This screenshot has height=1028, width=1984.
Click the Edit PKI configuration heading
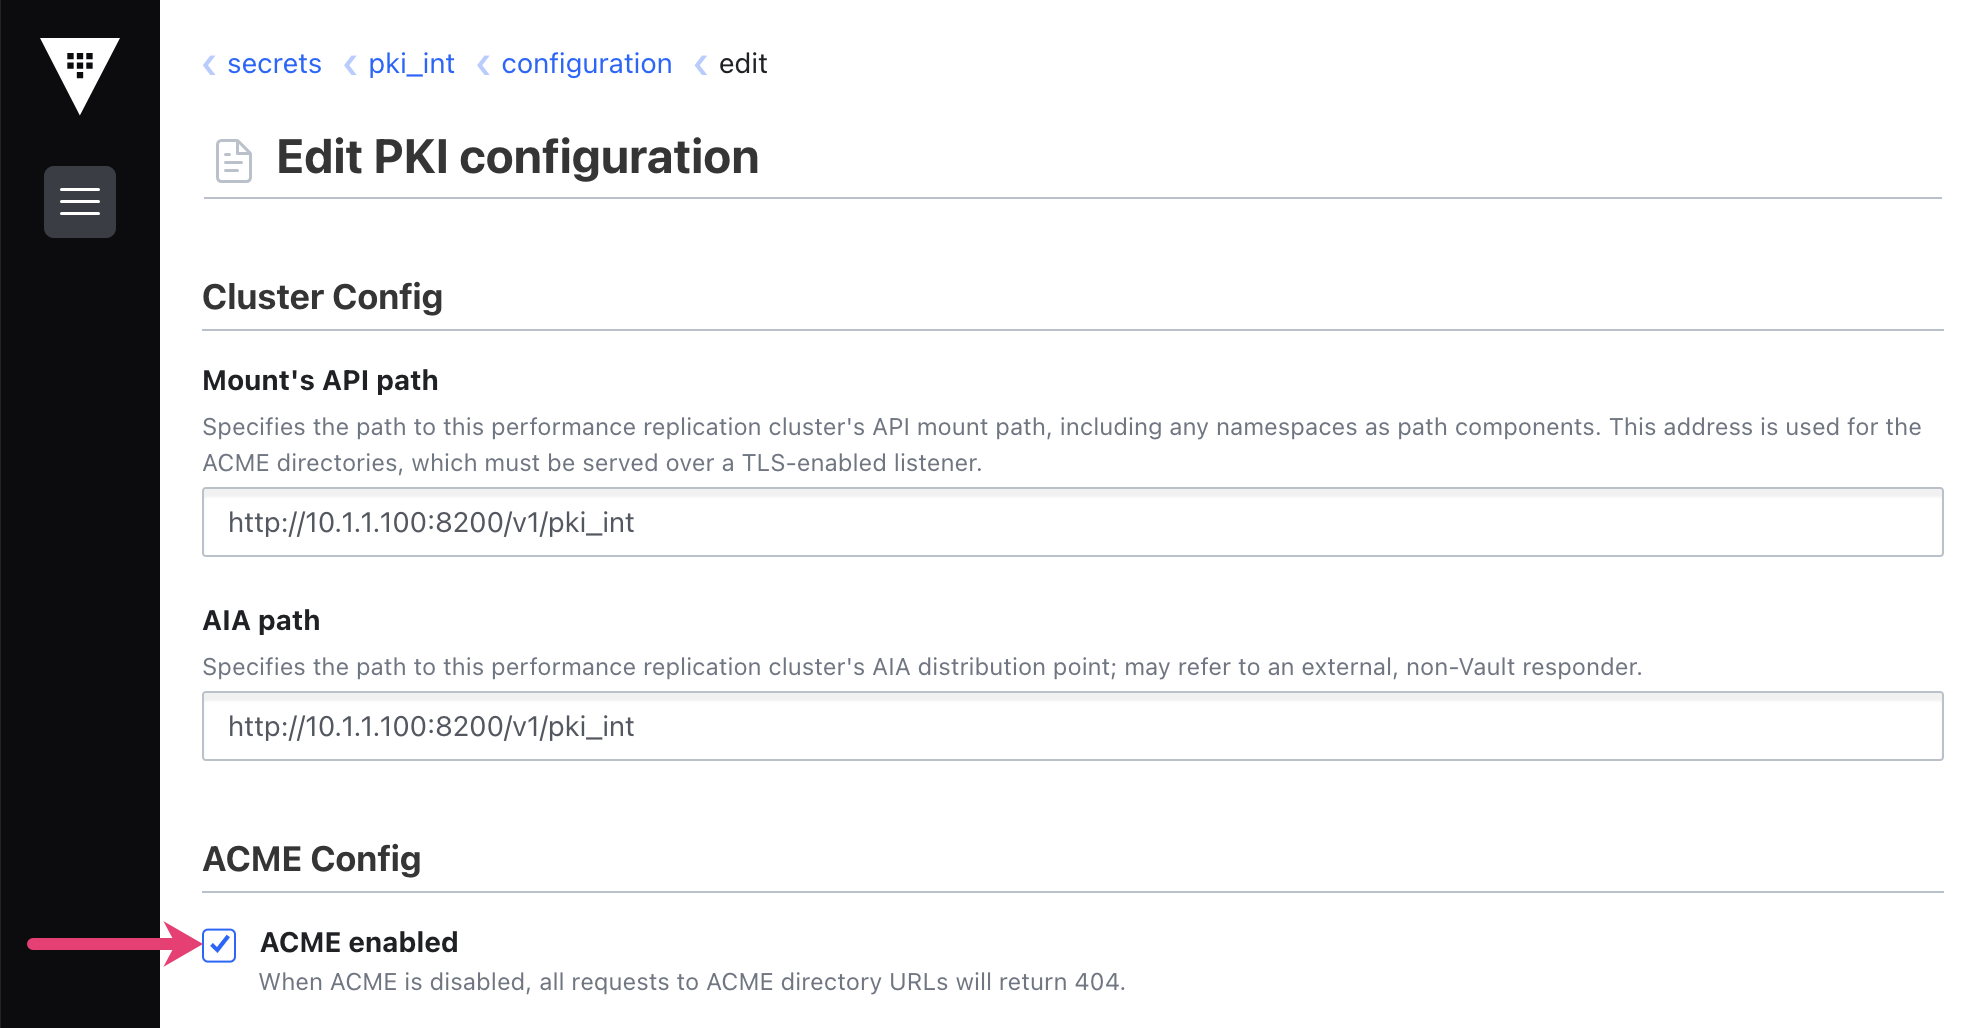(x=517, y=157)
